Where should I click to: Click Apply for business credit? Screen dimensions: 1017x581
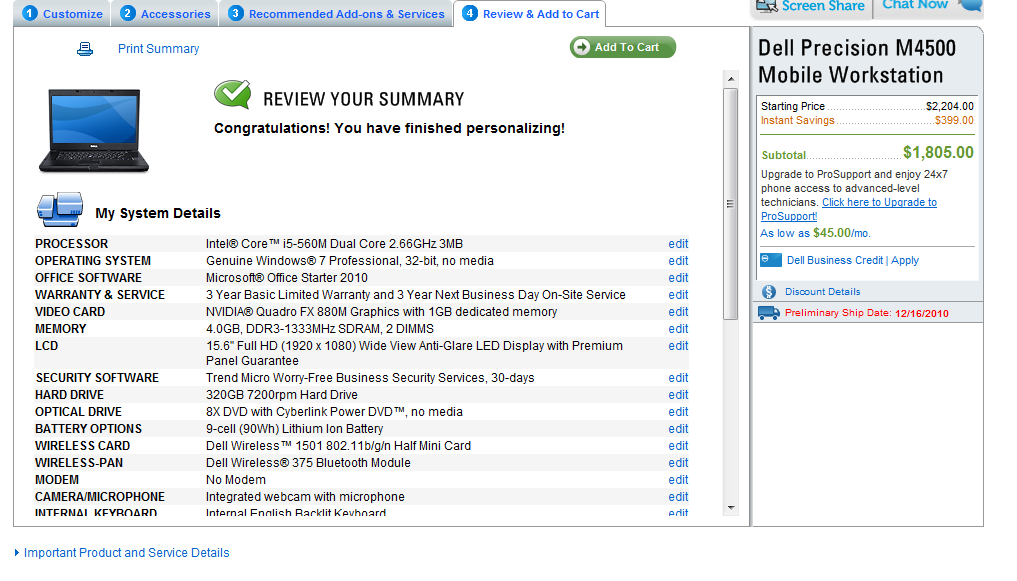pos(905,260)
